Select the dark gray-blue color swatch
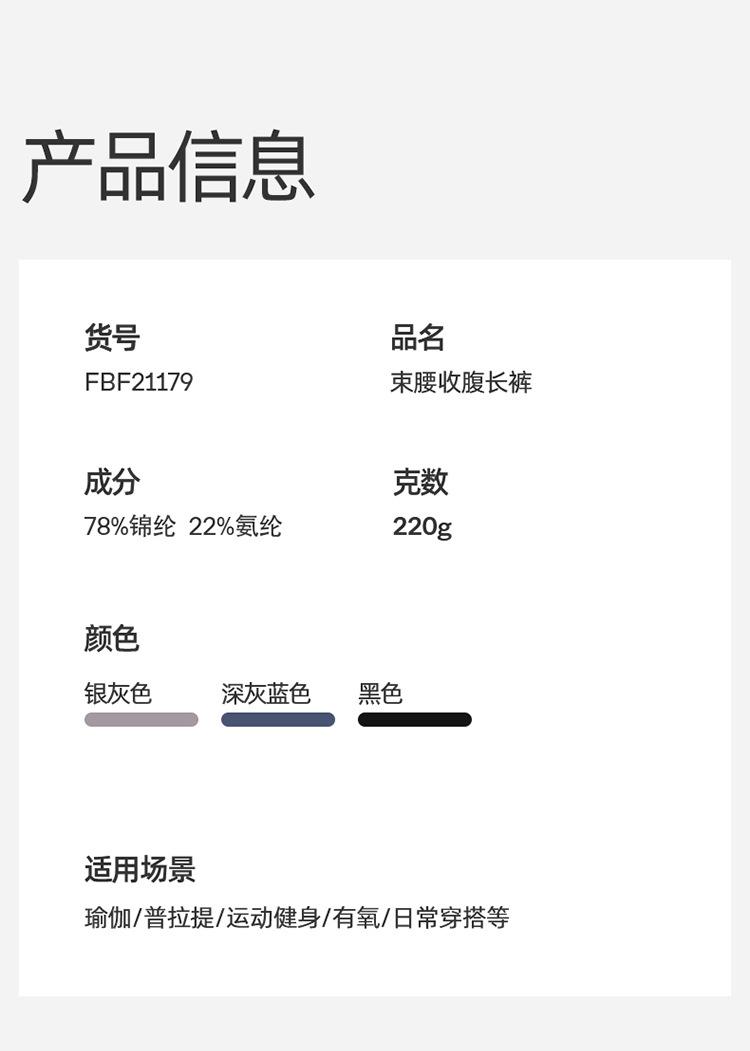Screen dimensions: 750x1051 278,720
